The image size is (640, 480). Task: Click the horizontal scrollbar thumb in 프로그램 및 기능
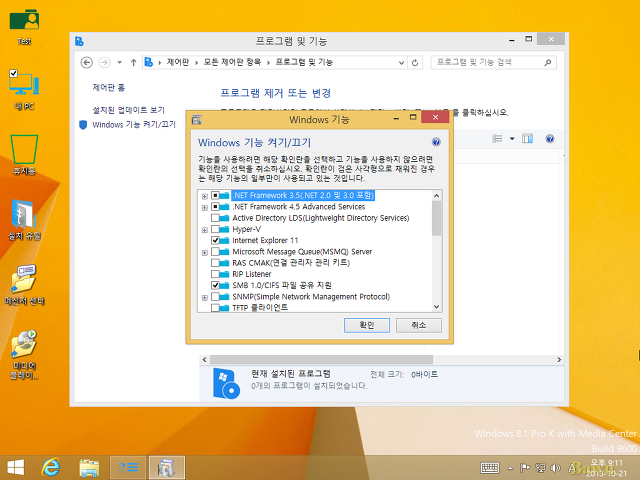point(321,360)
